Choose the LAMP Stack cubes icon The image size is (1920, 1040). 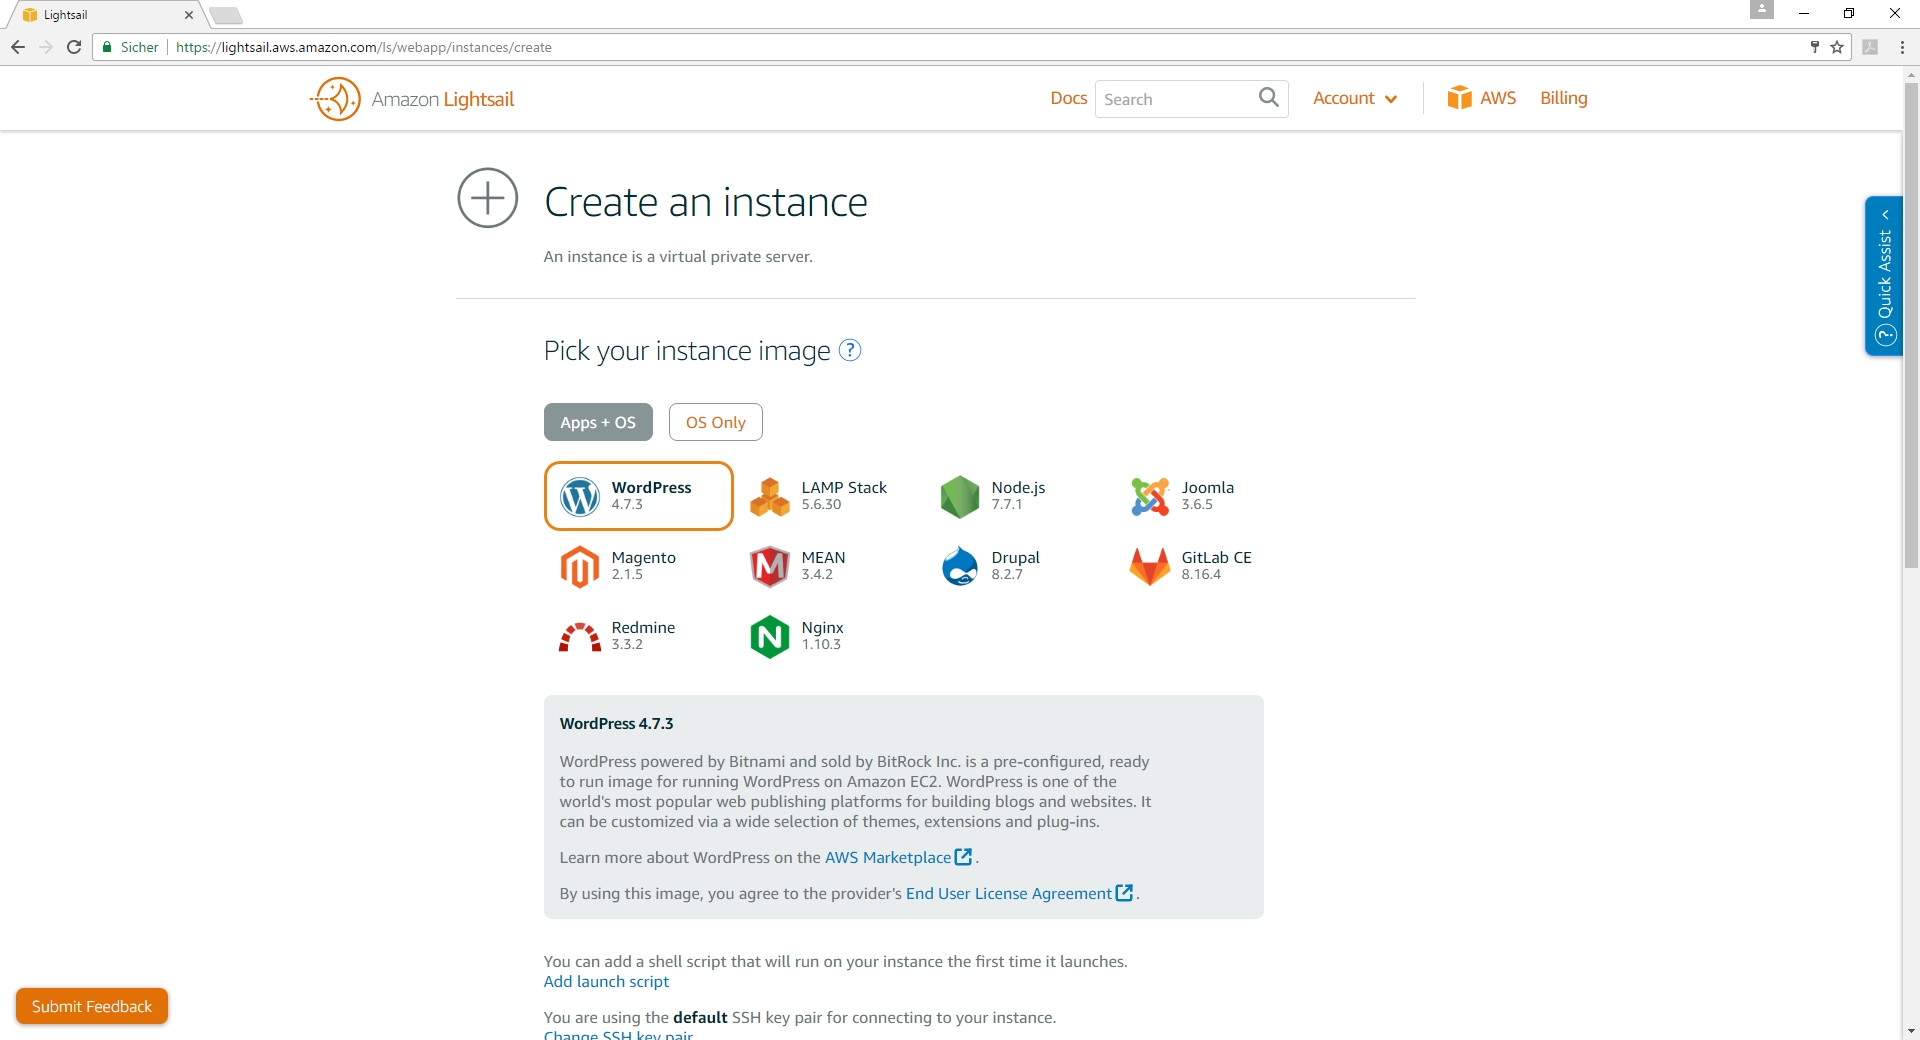[x=770, y=496]
